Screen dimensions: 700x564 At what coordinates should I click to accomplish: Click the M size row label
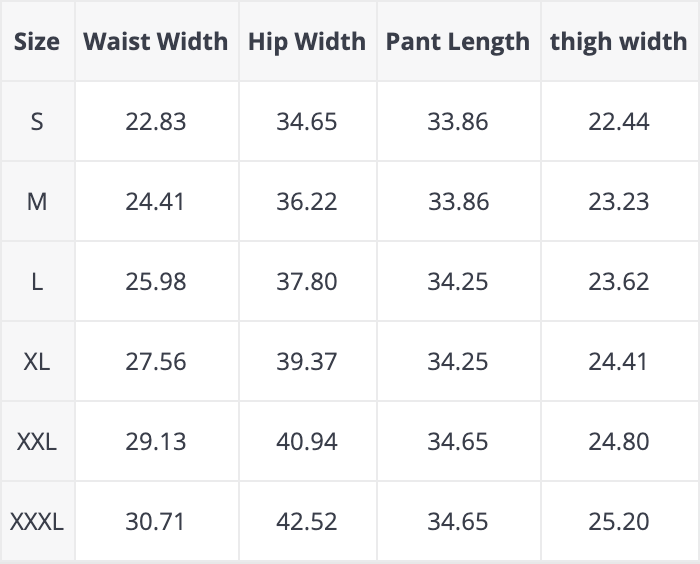coord(37,202)
